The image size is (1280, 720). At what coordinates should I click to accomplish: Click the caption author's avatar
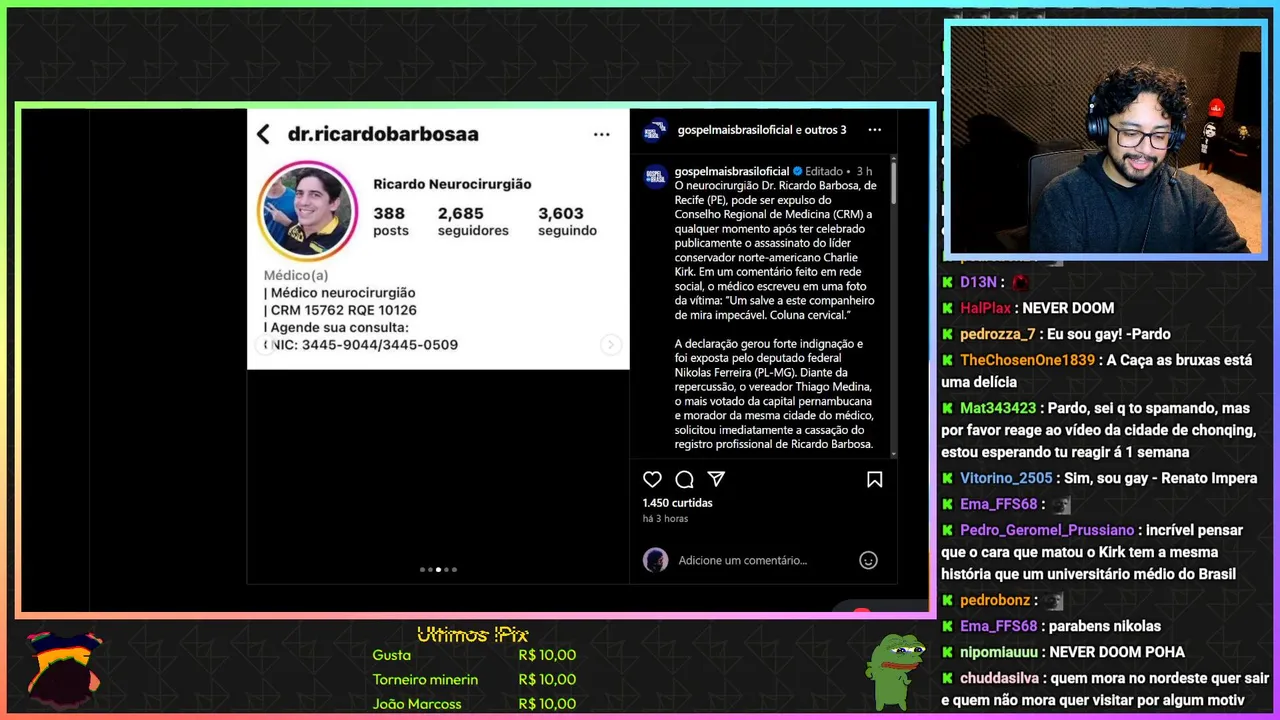click(x=655, y=176)
